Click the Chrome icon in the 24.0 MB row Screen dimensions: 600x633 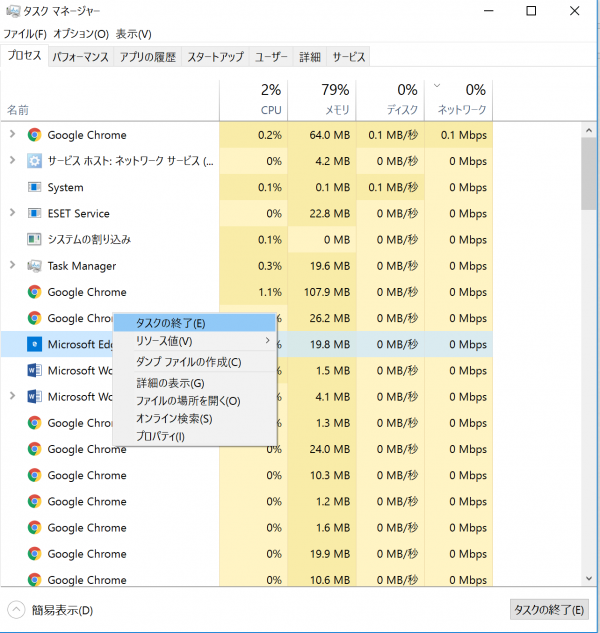pyautogui.click(x=34, y=449)
